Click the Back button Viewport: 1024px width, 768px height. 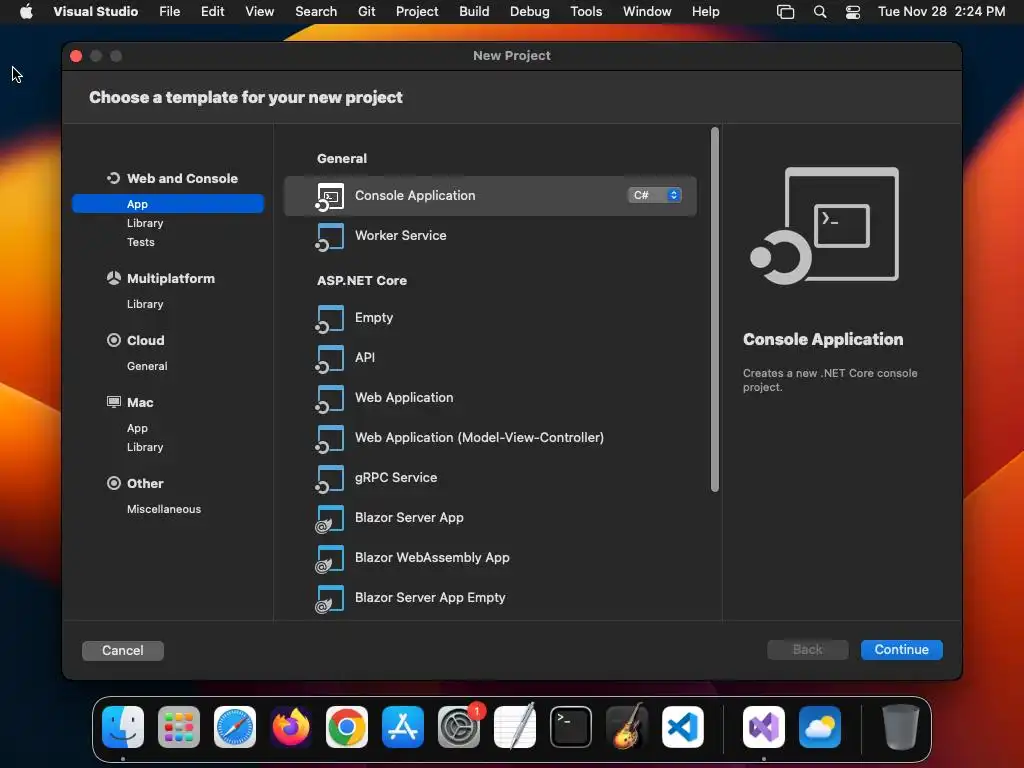(x=807, y=650)
